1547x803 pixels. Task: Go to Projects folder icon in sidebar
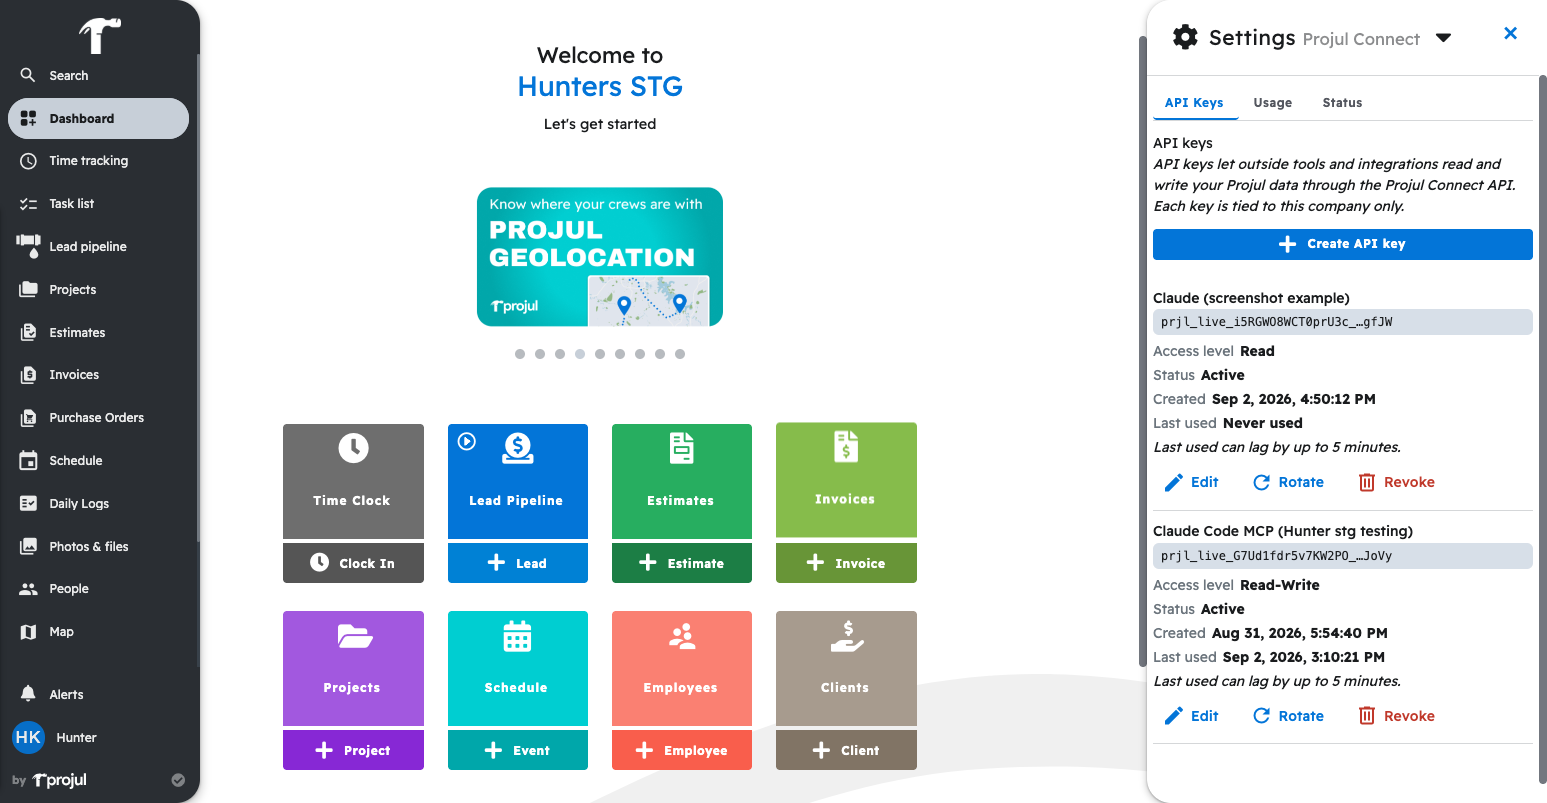[28, 290]
